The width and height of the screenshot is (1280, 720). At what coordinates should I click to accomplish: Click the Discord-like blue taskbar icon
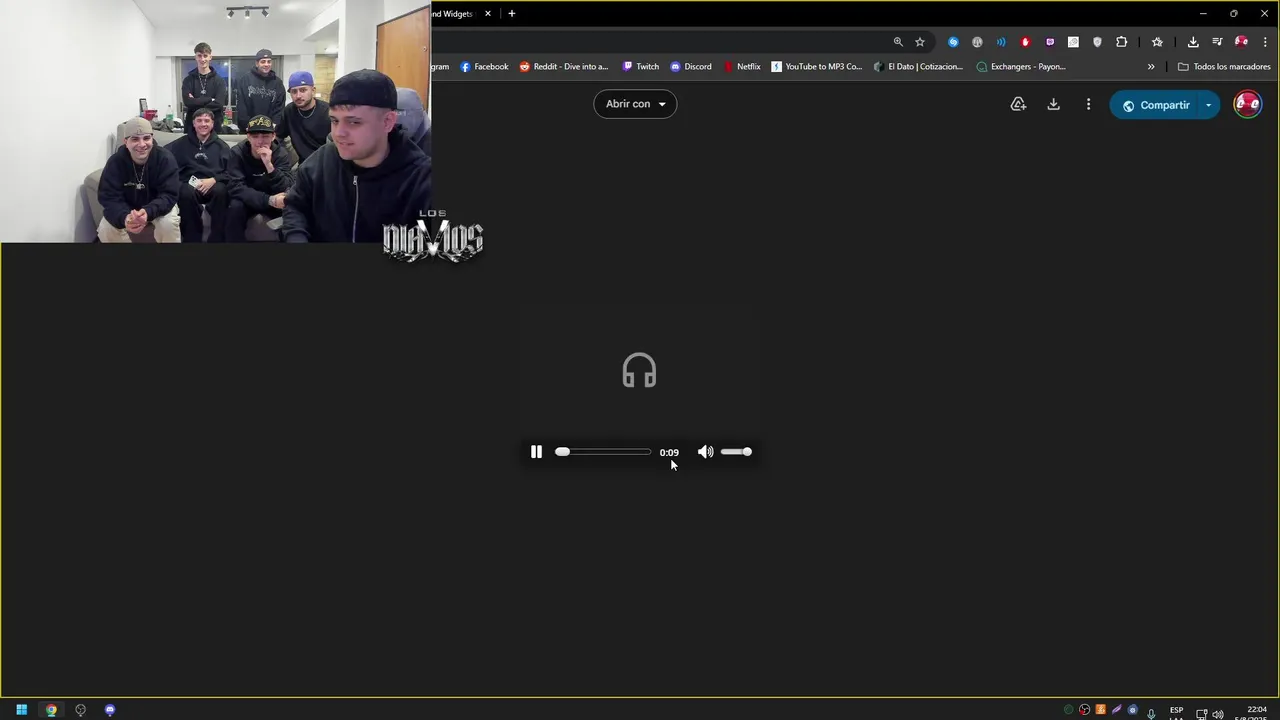click(x=110, y=710)
